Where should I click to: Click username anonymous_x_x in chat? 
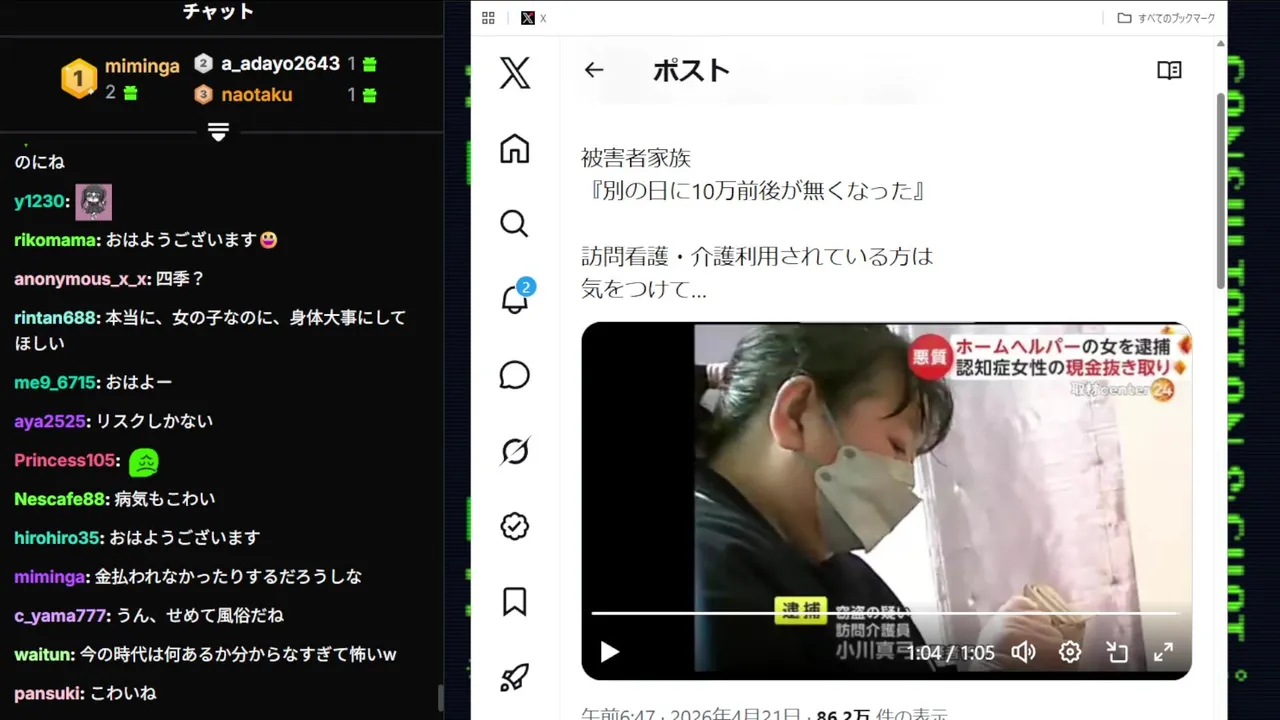point(81,279)
